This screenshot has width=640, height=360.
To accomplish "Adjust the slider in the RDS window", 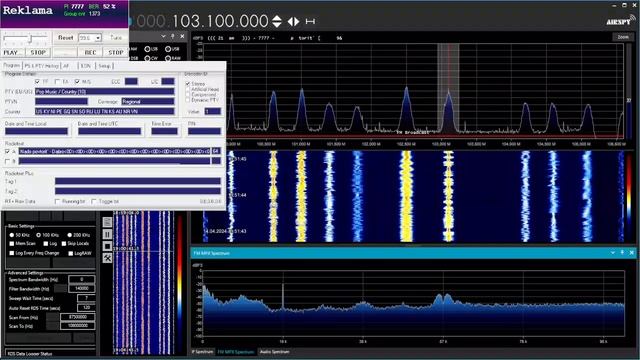I will (30, 38).
